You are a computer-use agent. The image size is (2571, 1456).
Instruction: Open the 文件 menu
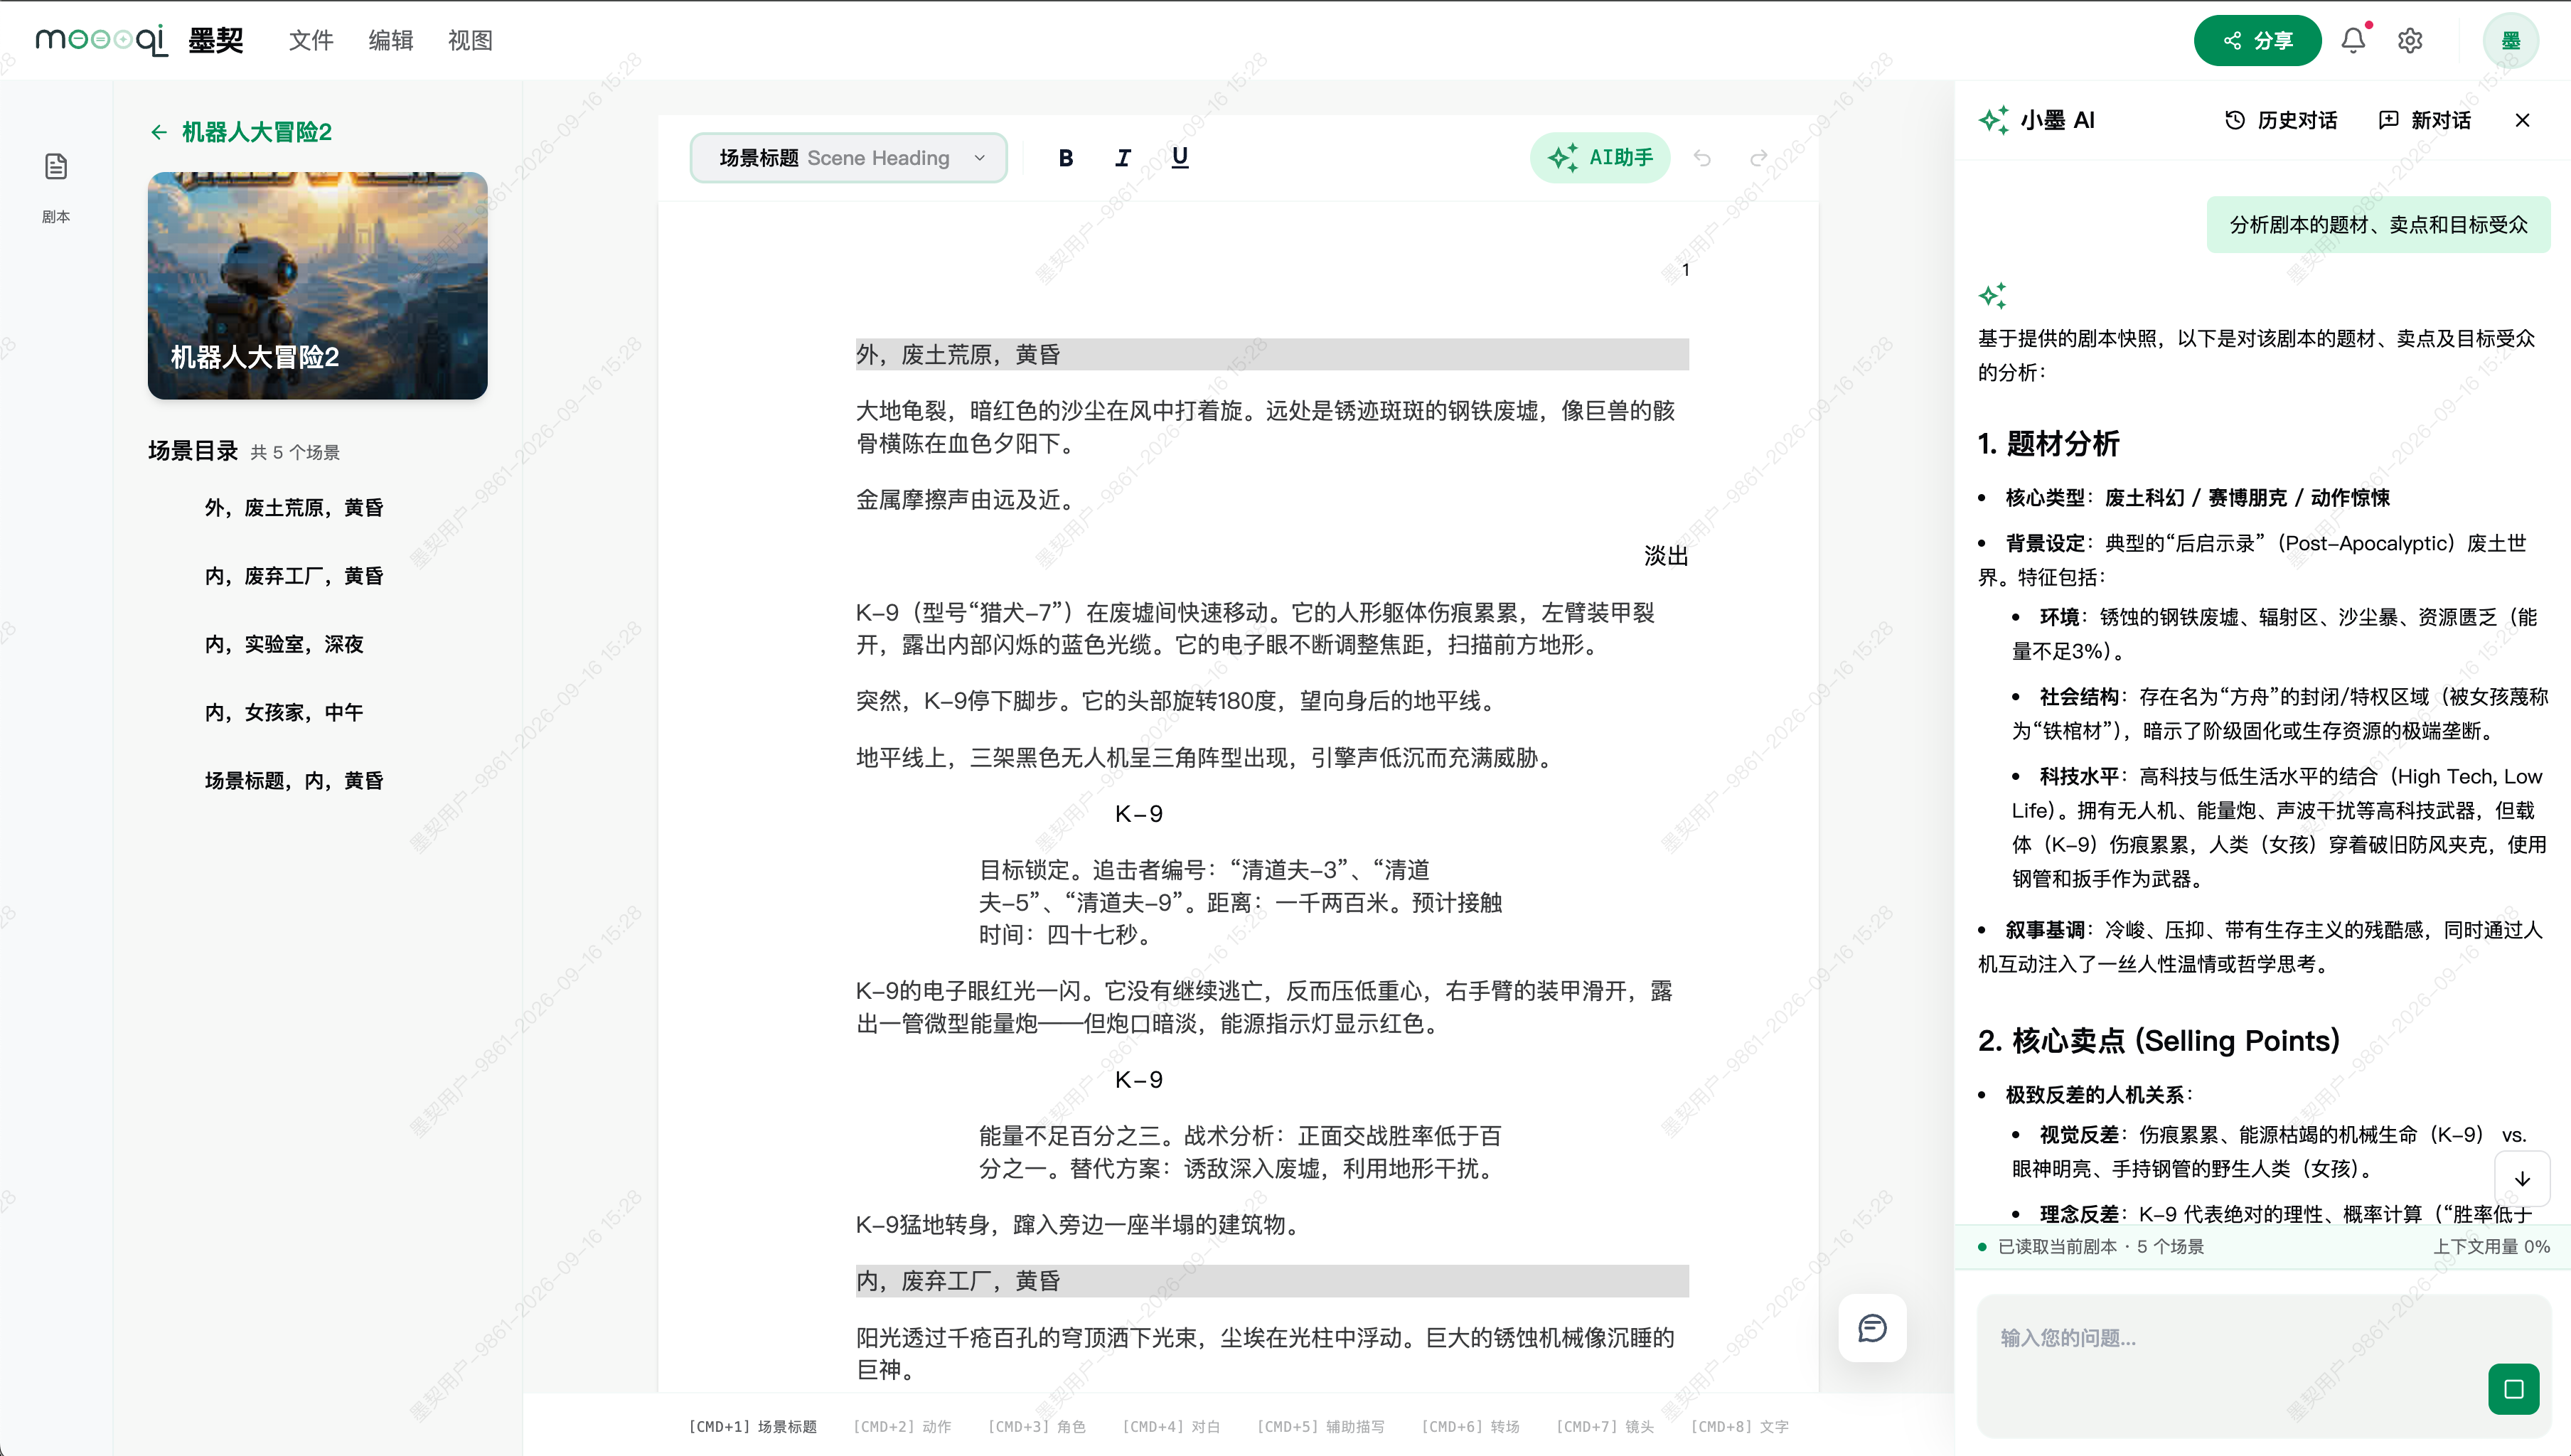(x=311, y=40)
